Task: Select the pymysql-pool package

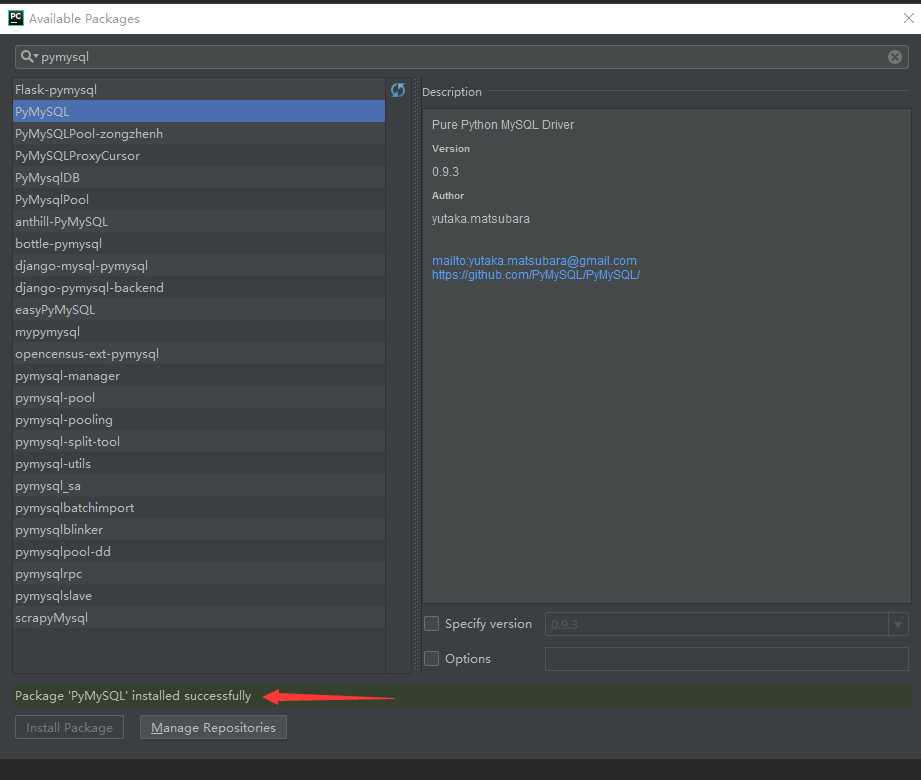Action: pos(199,398)
